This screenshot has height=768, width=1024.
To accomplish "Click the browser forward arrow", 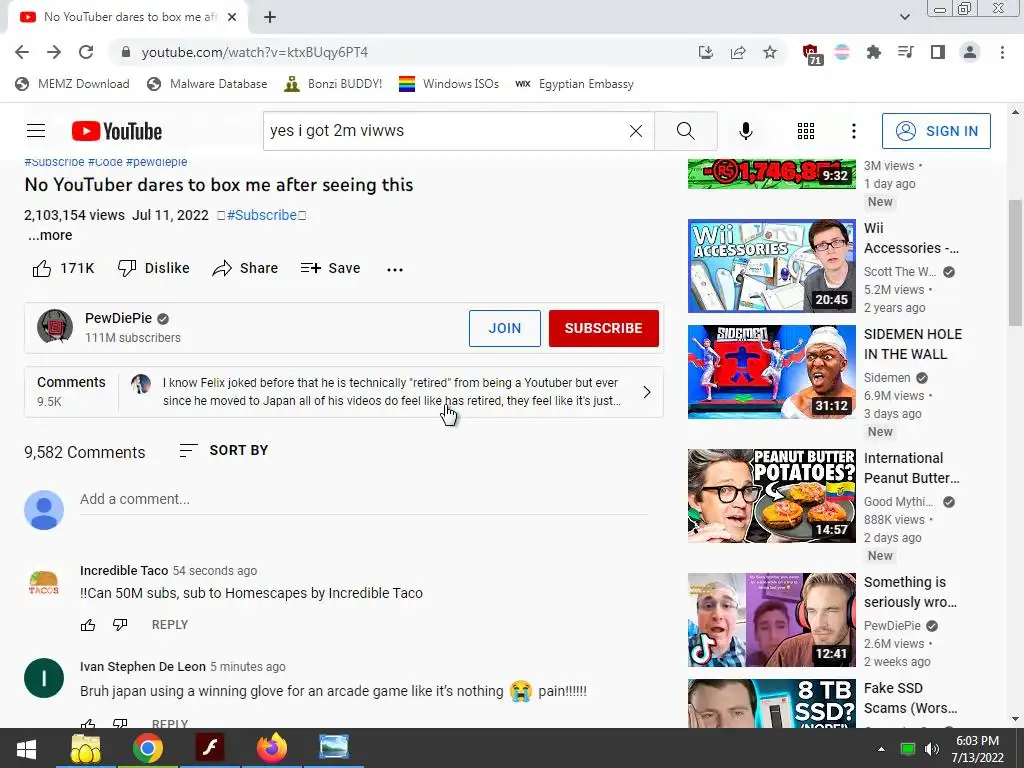I will pos(54,52).
